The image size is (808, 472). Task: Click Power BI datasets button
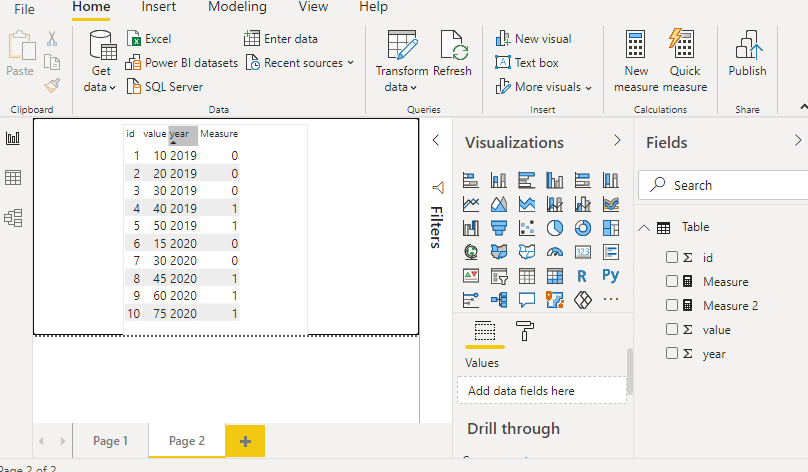[x=182, y=63]
